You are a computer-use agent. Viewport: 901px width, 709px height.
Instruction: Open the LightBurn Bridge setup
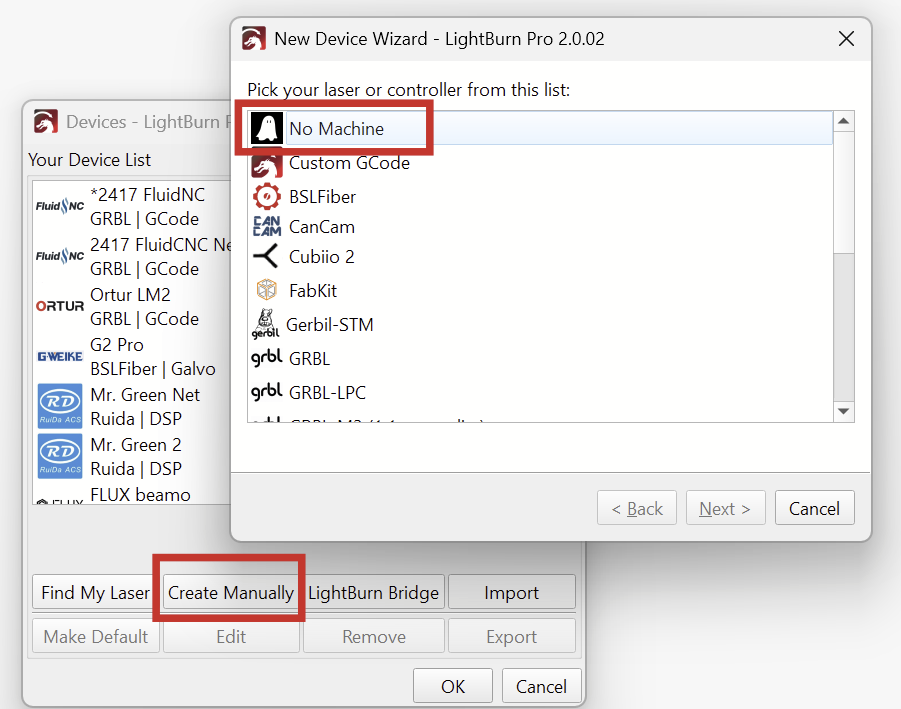click(374, 593)
